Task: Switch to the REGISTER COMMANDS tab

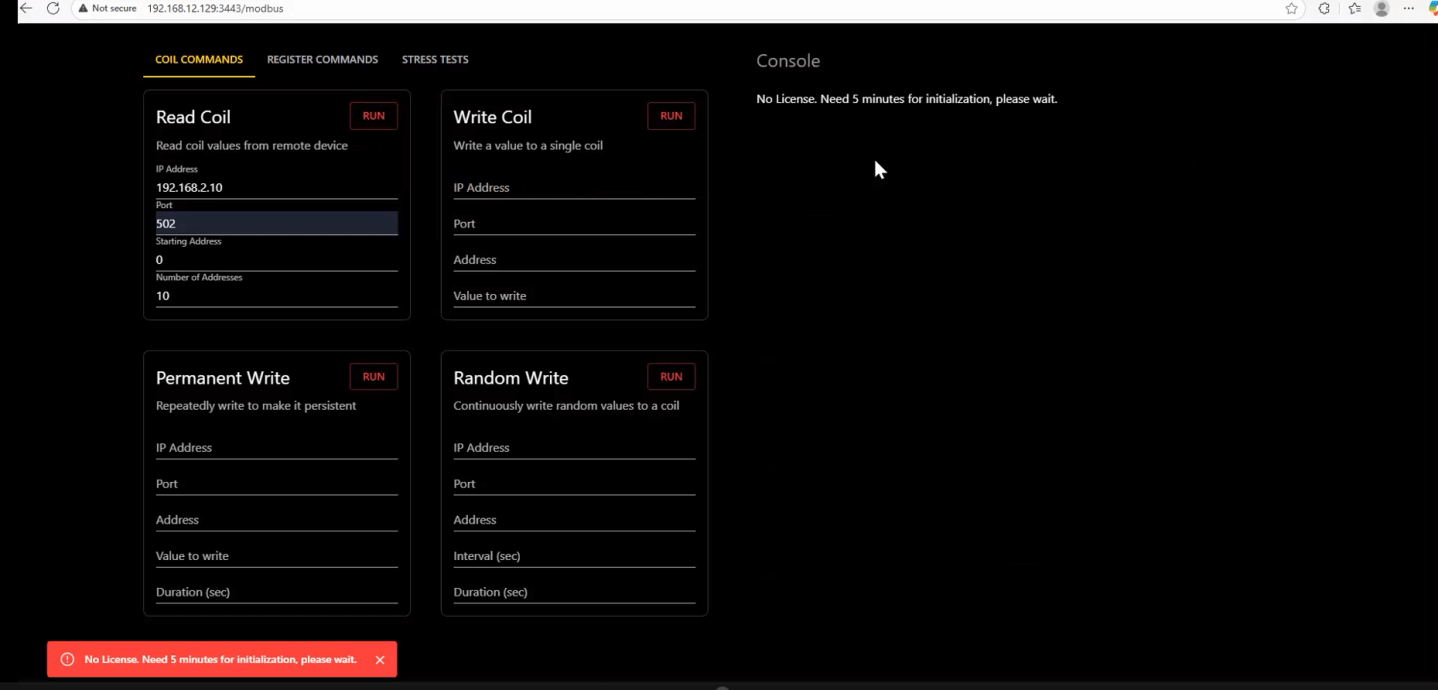Action: (x=322, y=59)
